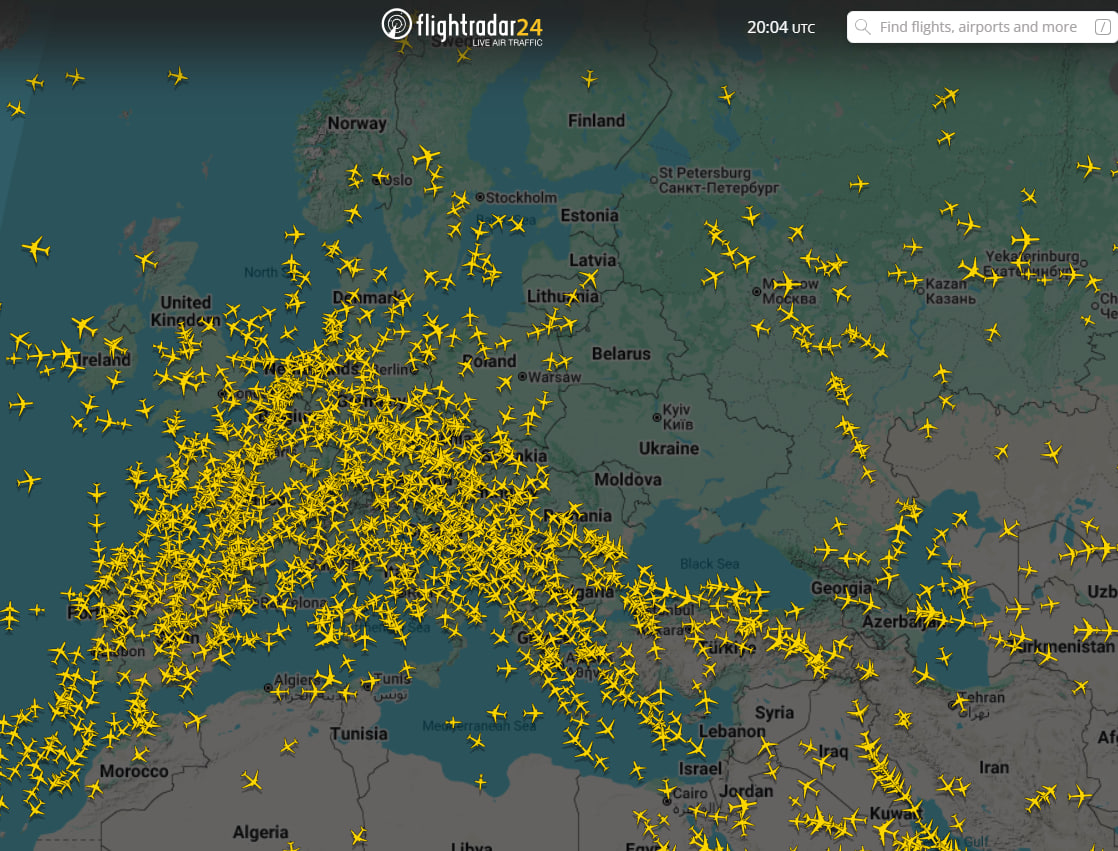Select the aircraft just north of Libya label
This screenshot has width=1118, height=851.
(481, 783)
